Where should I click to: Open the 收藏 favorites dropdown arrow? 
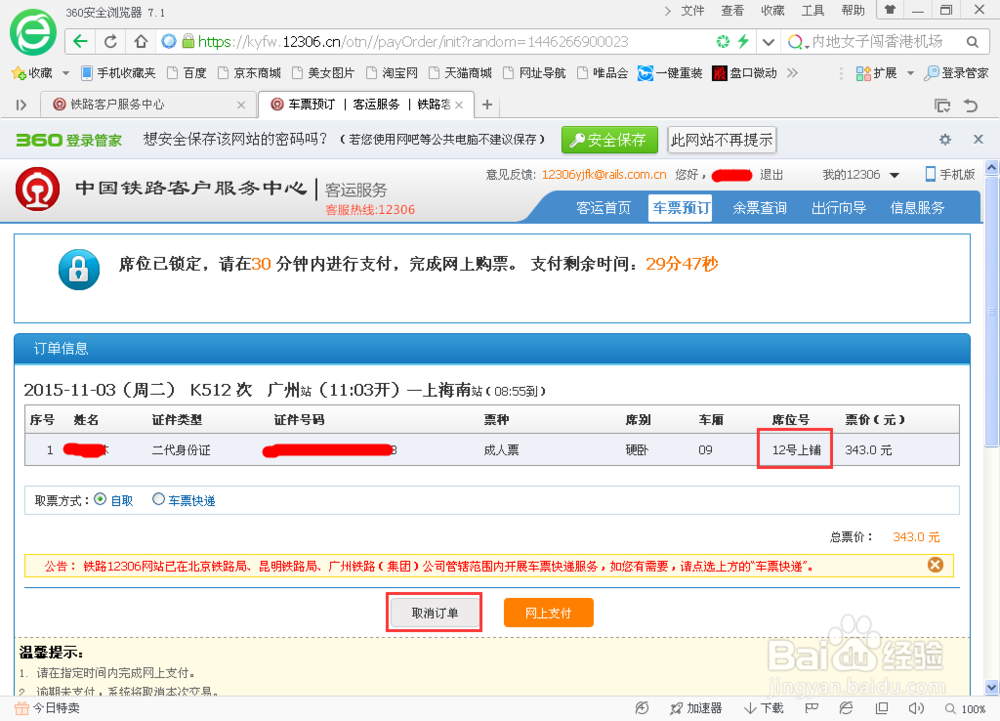click(x=65, y=73)
